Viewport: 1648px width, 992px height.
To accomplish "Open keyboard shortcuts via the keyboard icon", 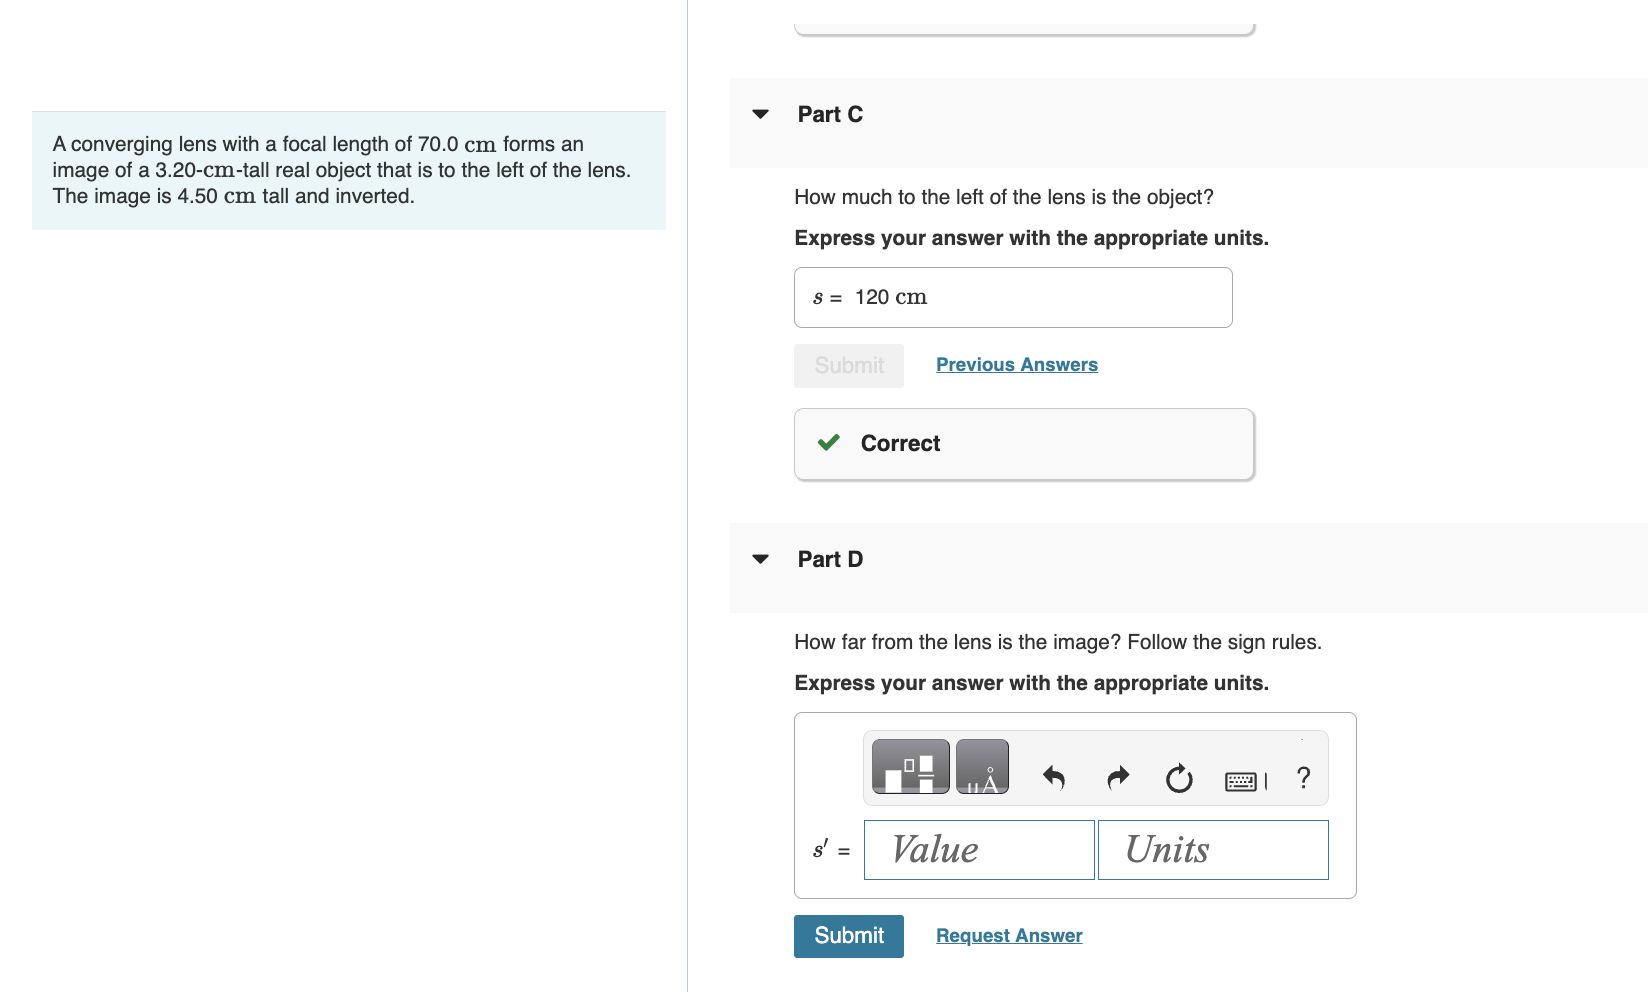I will [x=1241, y=782].
